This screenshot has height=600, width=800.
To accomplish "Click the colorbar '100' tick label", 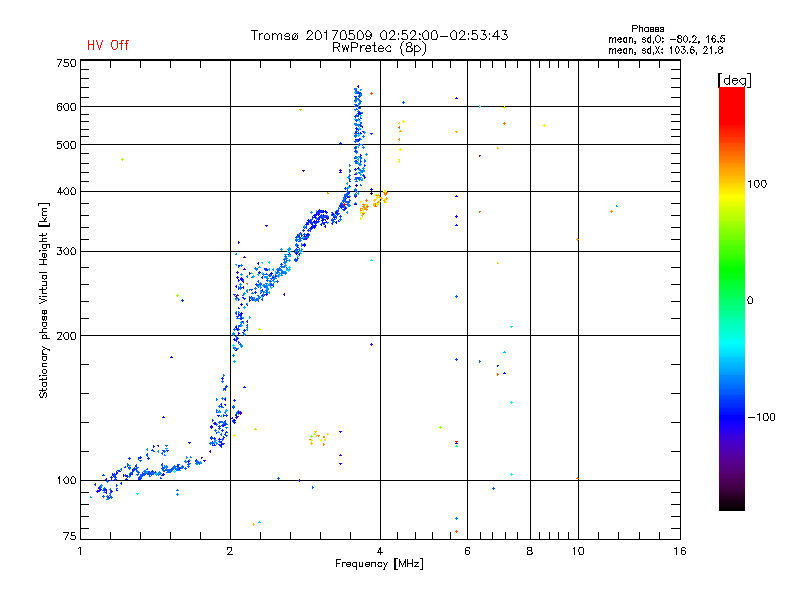I will (x=757, y=184).
